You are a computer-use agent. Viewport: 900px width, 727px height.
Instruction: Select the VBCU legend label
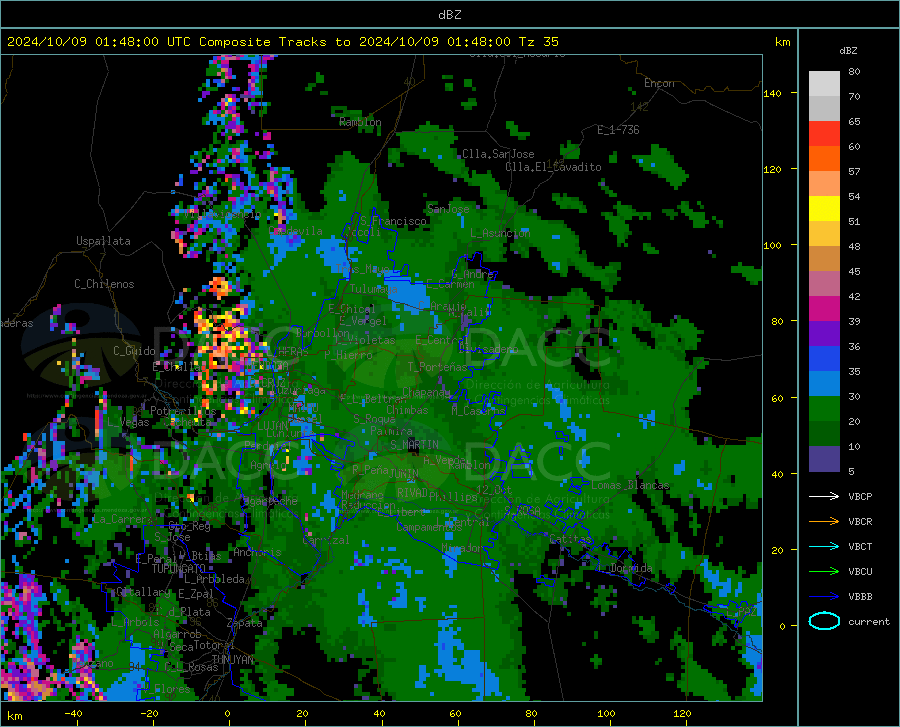[x=860, y=572]
